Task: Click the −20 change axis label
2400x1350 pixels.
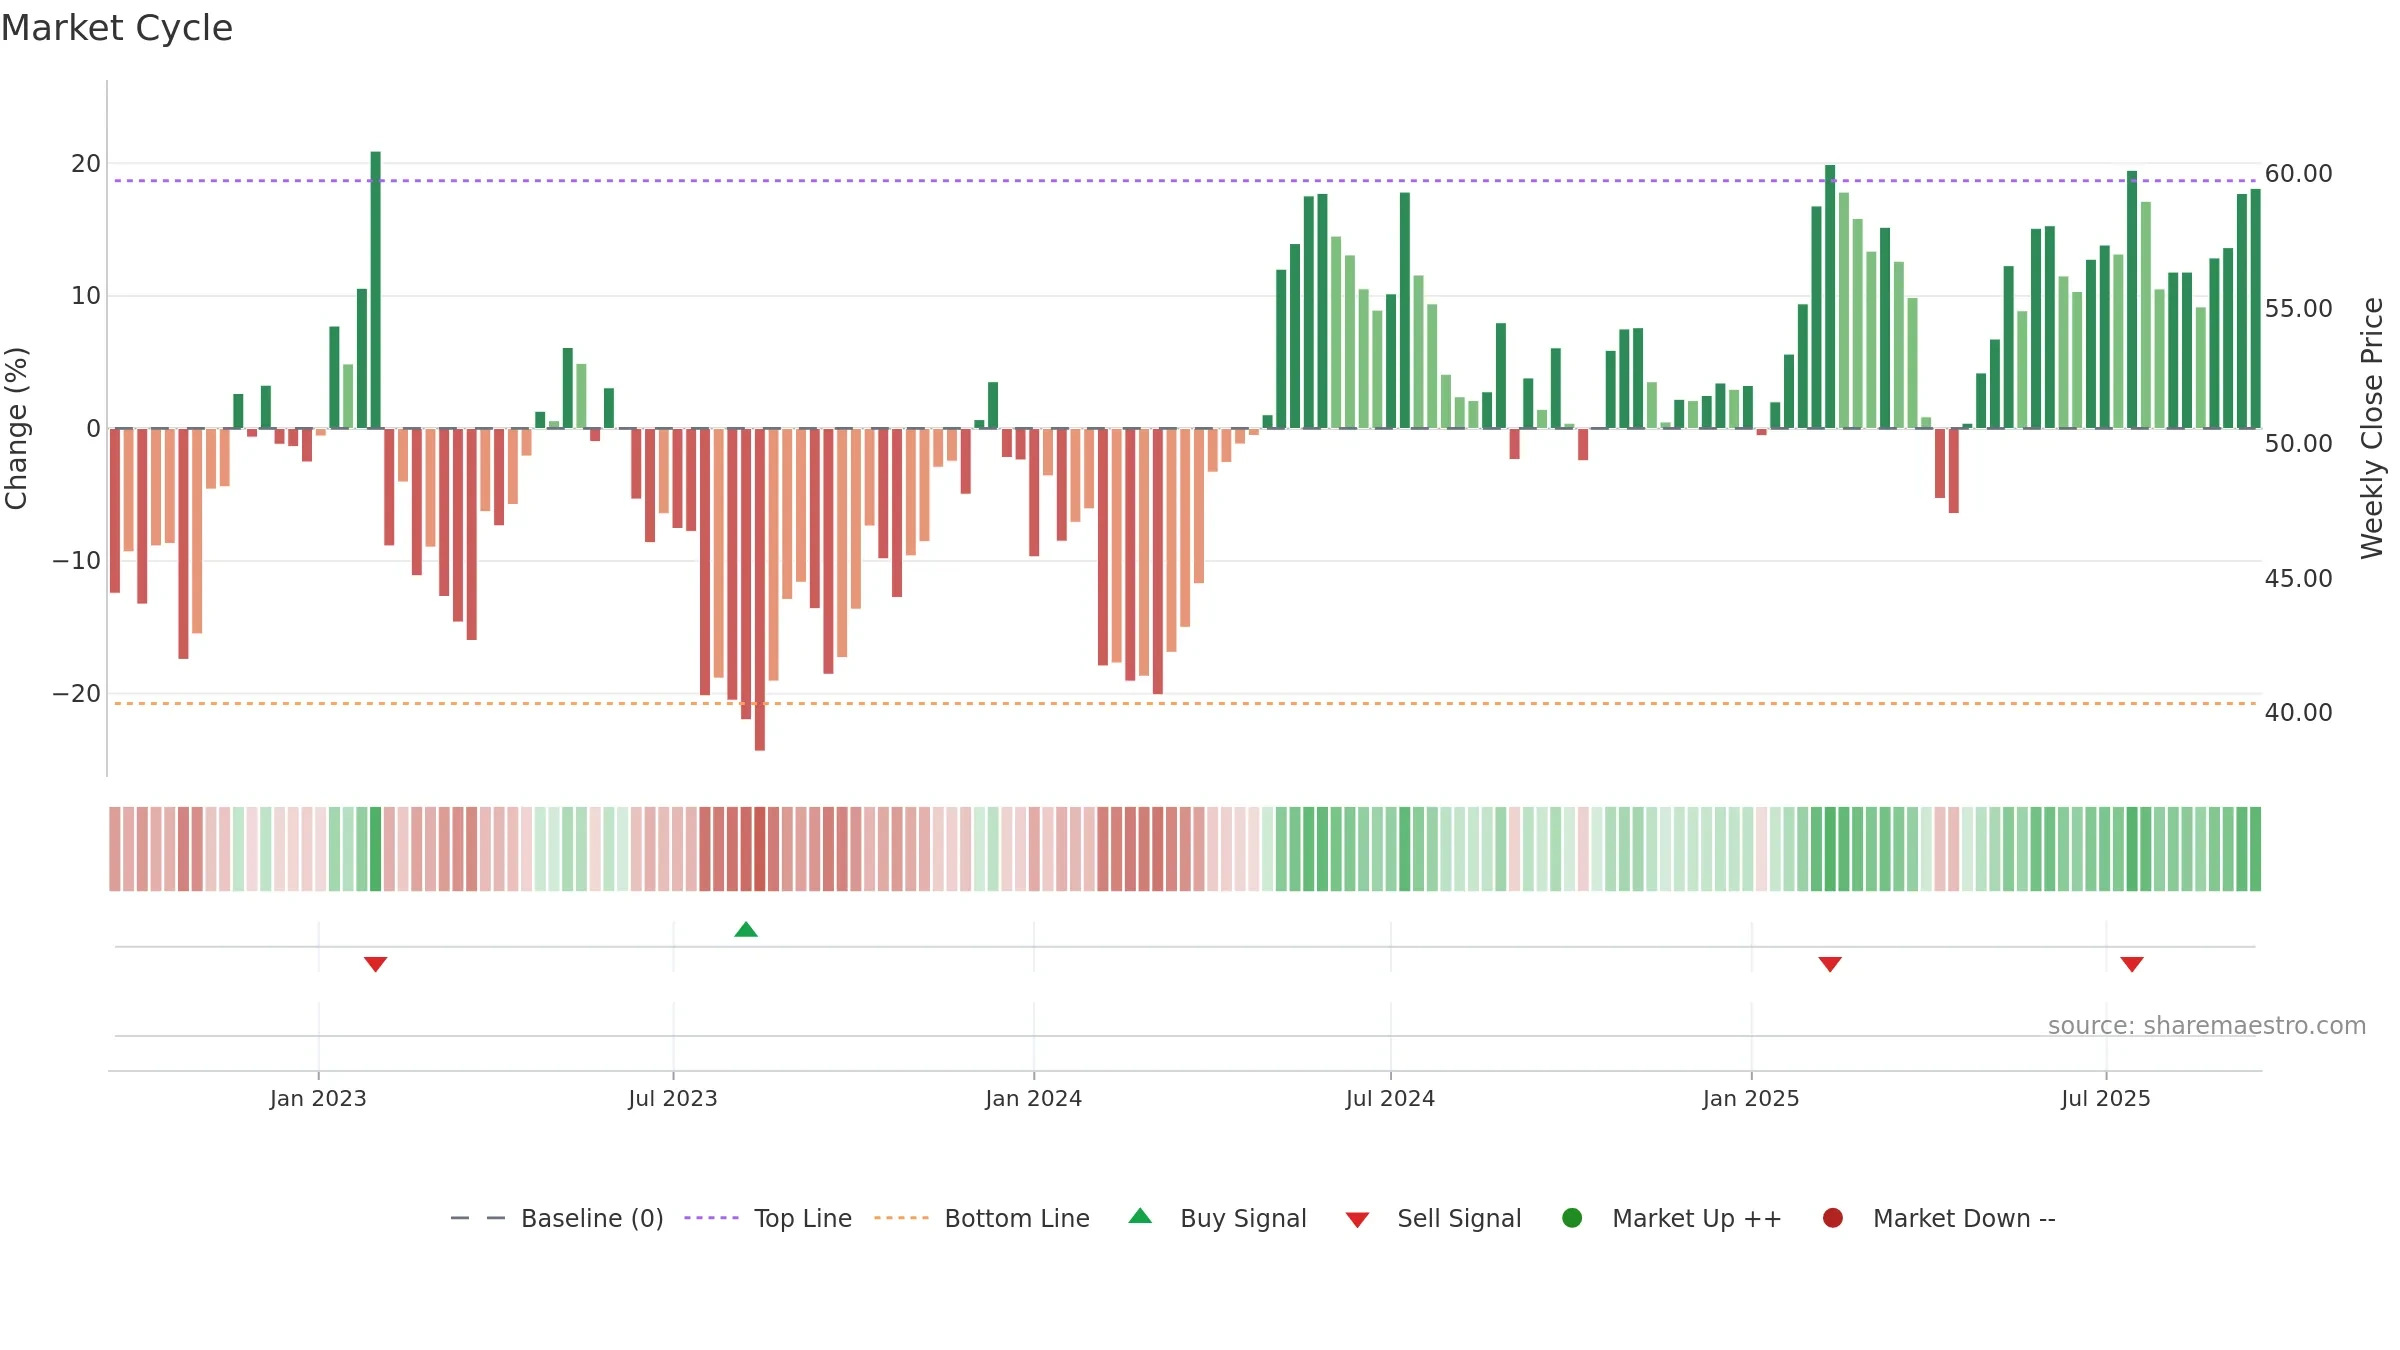Action: coord(77,694)
